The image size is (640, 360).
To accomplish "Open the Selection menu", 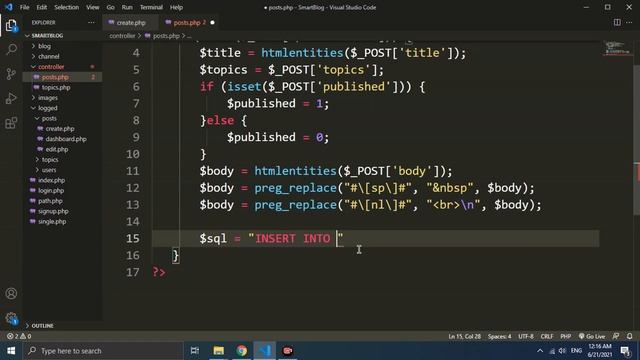I will coord(67,7).
